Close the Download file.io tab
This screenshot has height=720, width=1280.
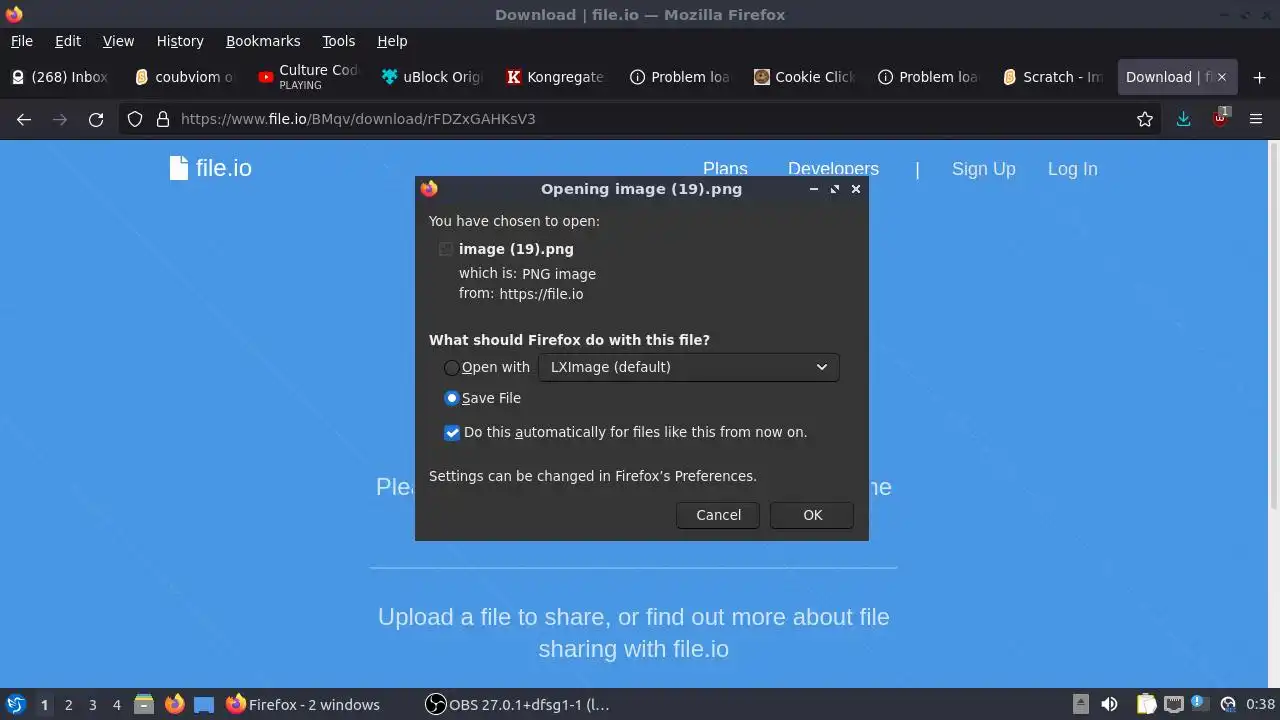tap(1221, 77)
